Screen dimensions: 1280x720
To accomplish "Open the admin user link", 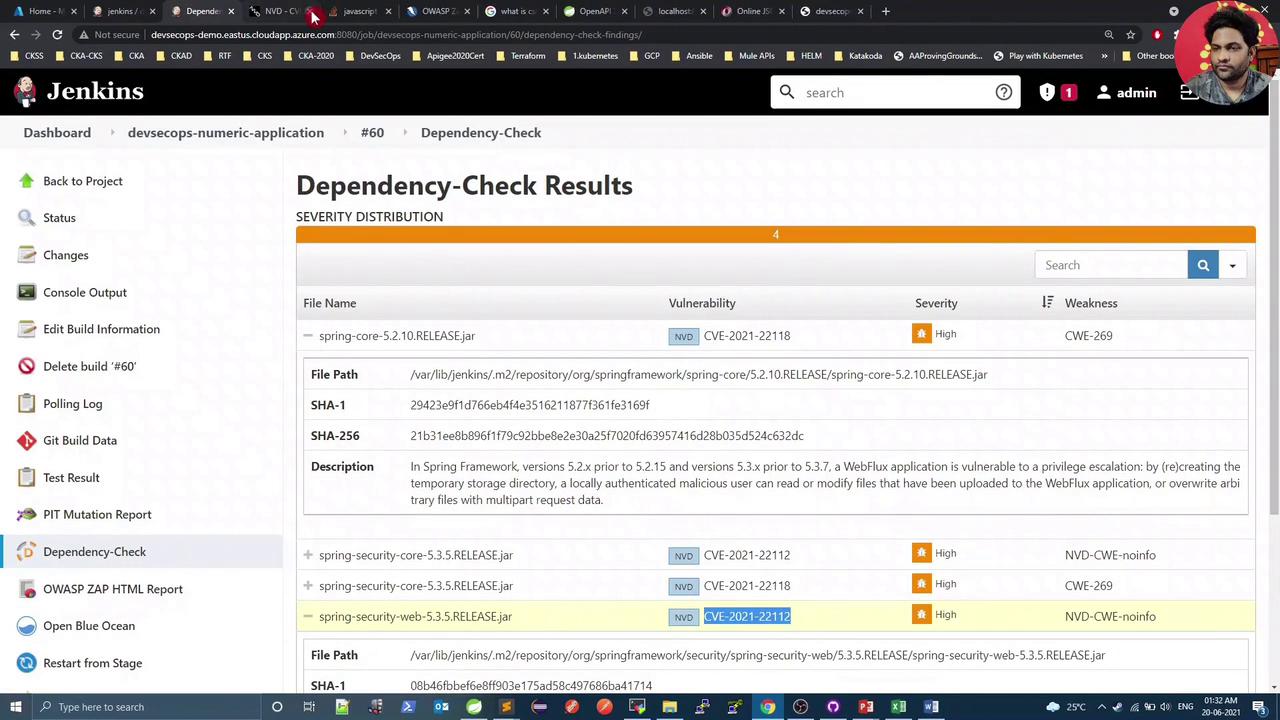I will (x=1126, y=93).
